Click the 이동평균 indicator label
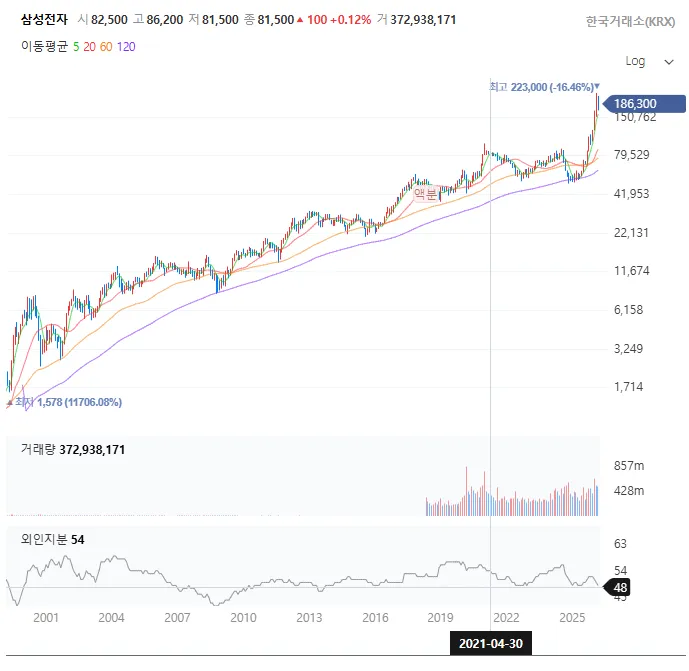Image resolution: width=689 pixels, height=671 pixels. pos(44,46)
